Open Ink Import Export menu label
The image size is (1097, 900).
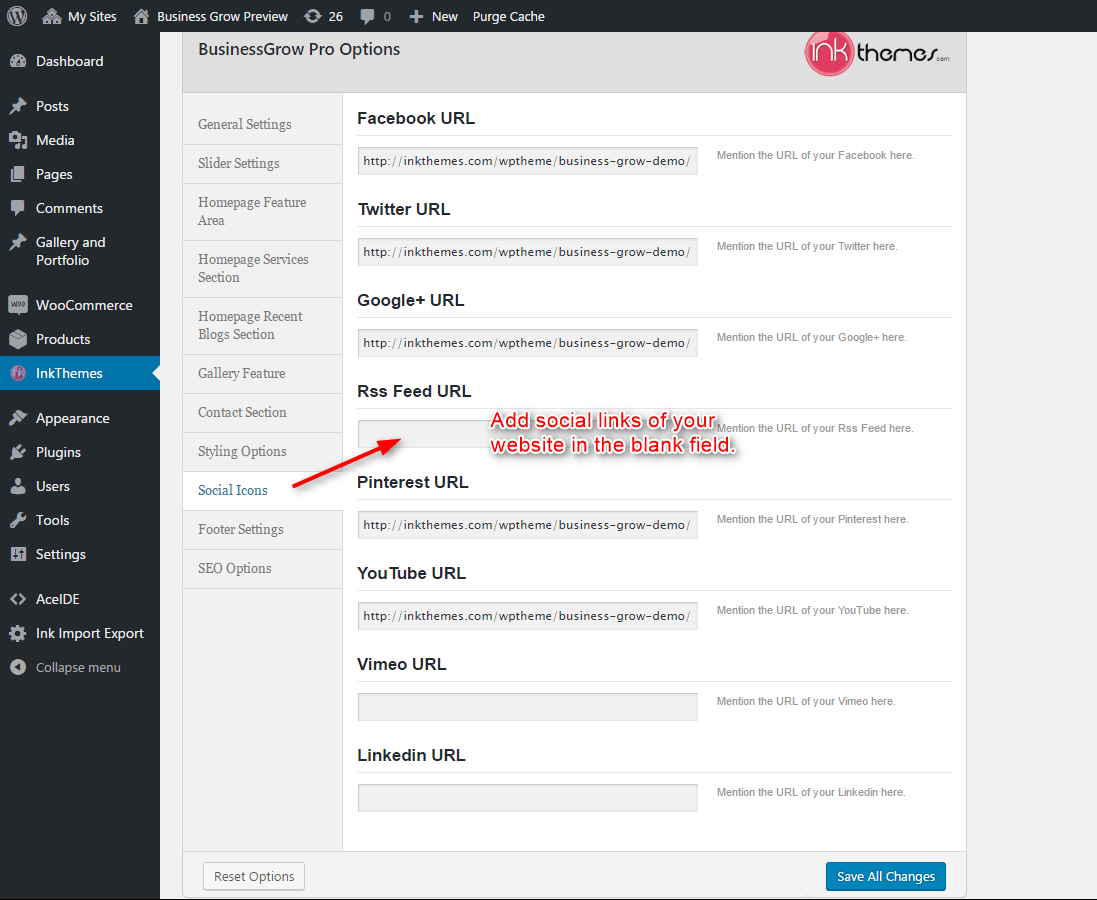click(90, 633)
